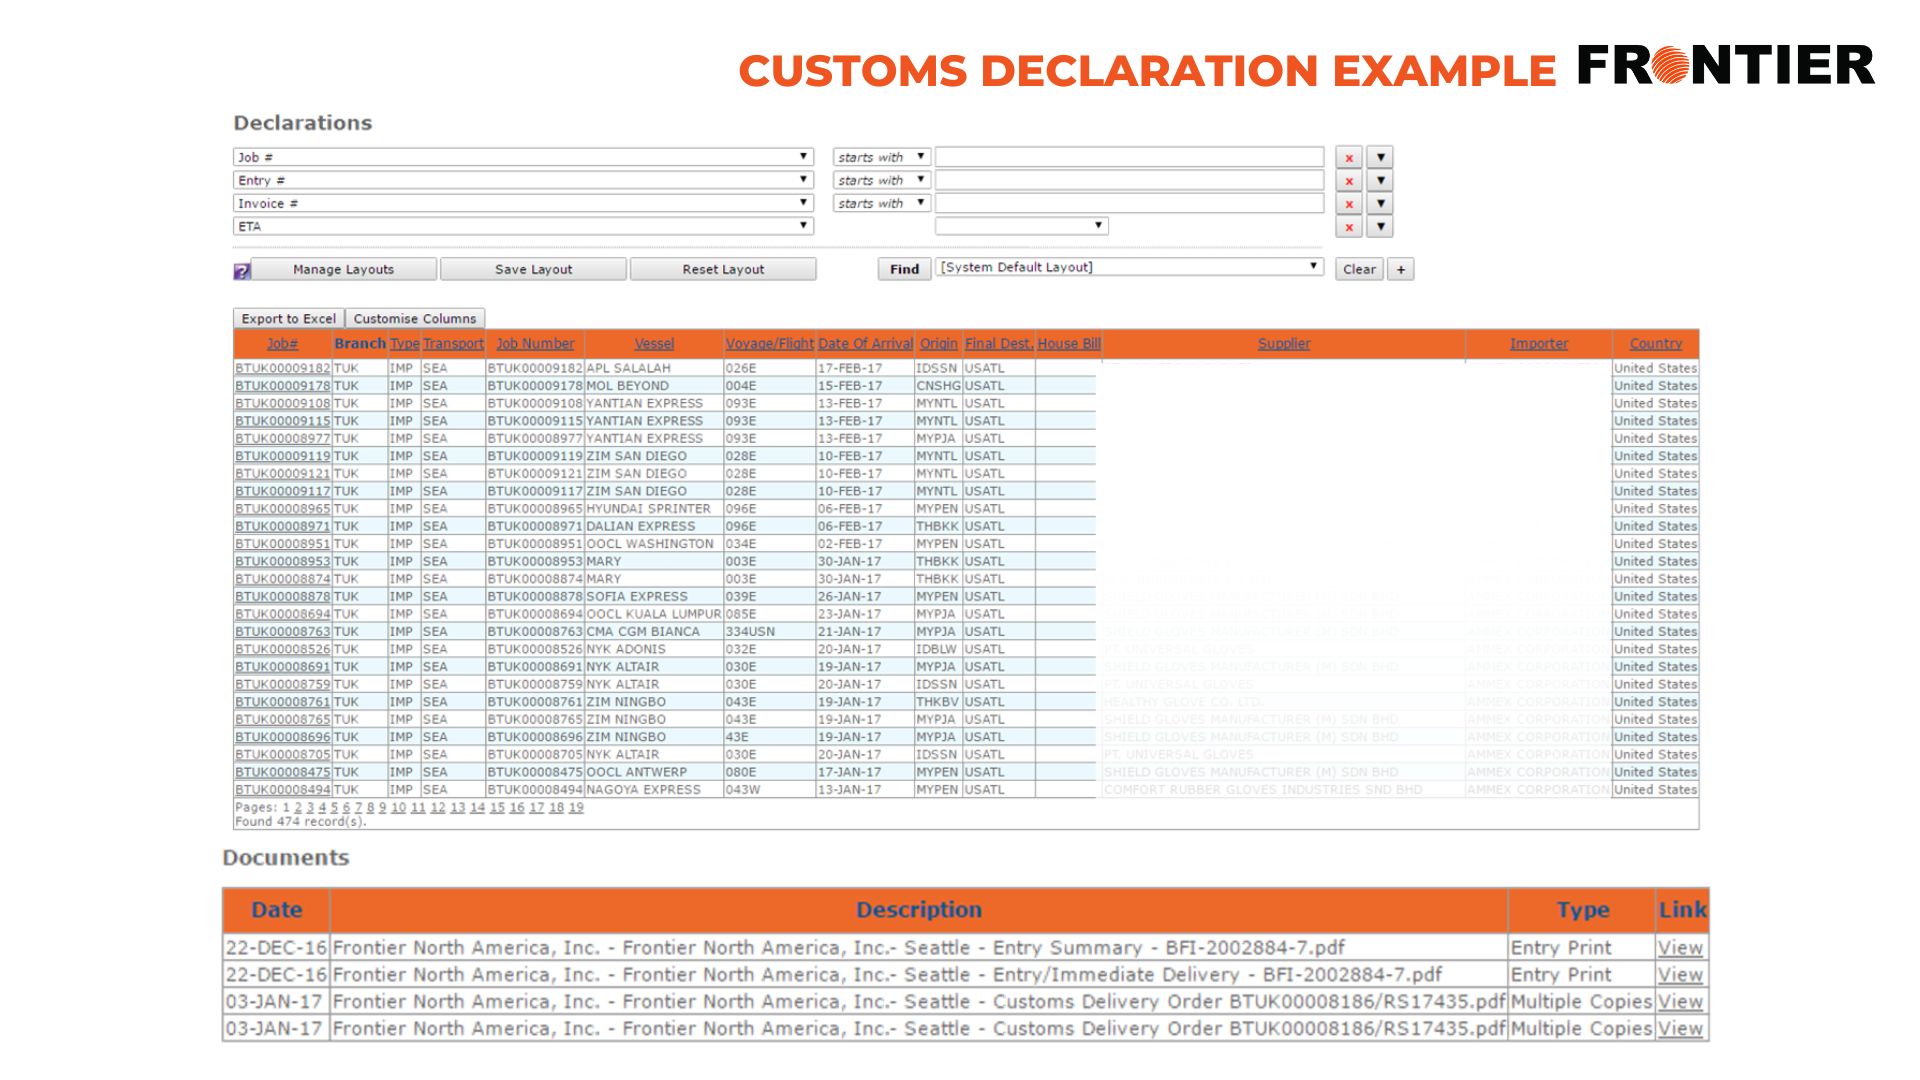
Task: Click the Clear button
Action: 1359,269
